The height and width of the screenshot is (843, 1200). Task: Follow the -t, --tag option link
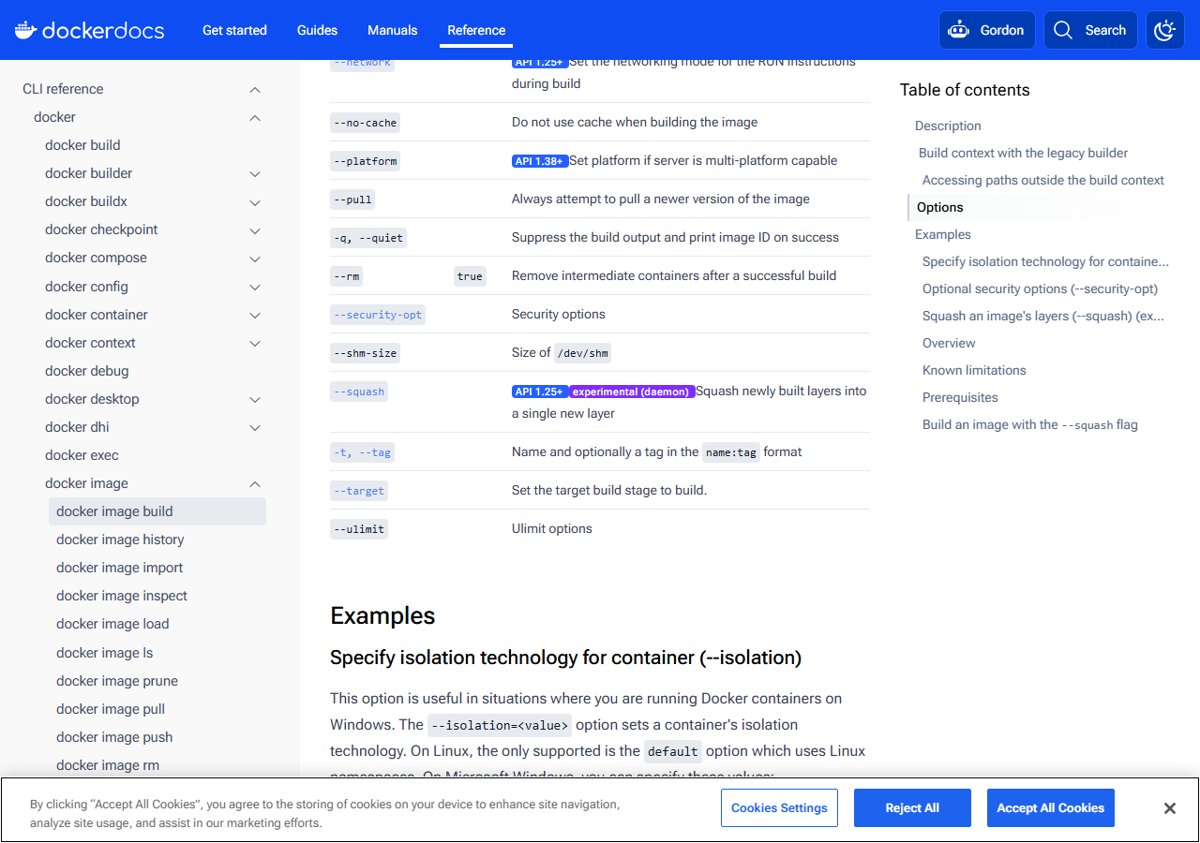tap(362, 452)
